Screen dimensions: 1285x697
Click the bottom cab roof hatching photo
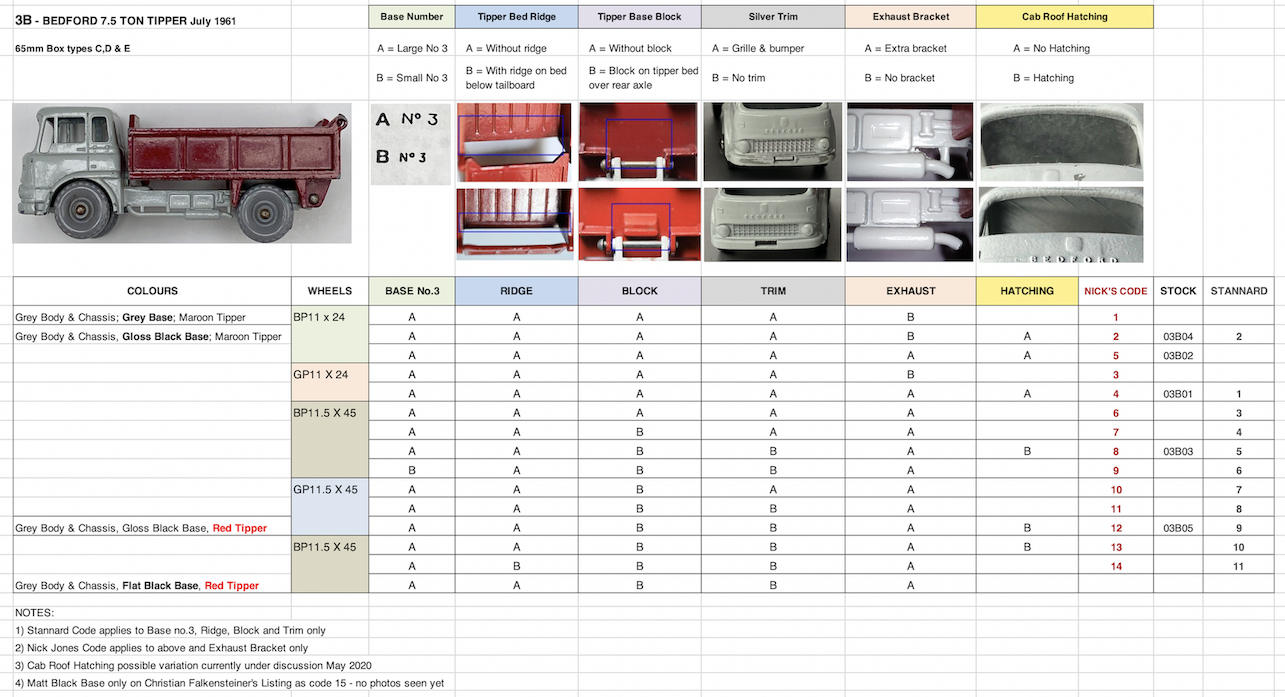[x=1064, y=225]
